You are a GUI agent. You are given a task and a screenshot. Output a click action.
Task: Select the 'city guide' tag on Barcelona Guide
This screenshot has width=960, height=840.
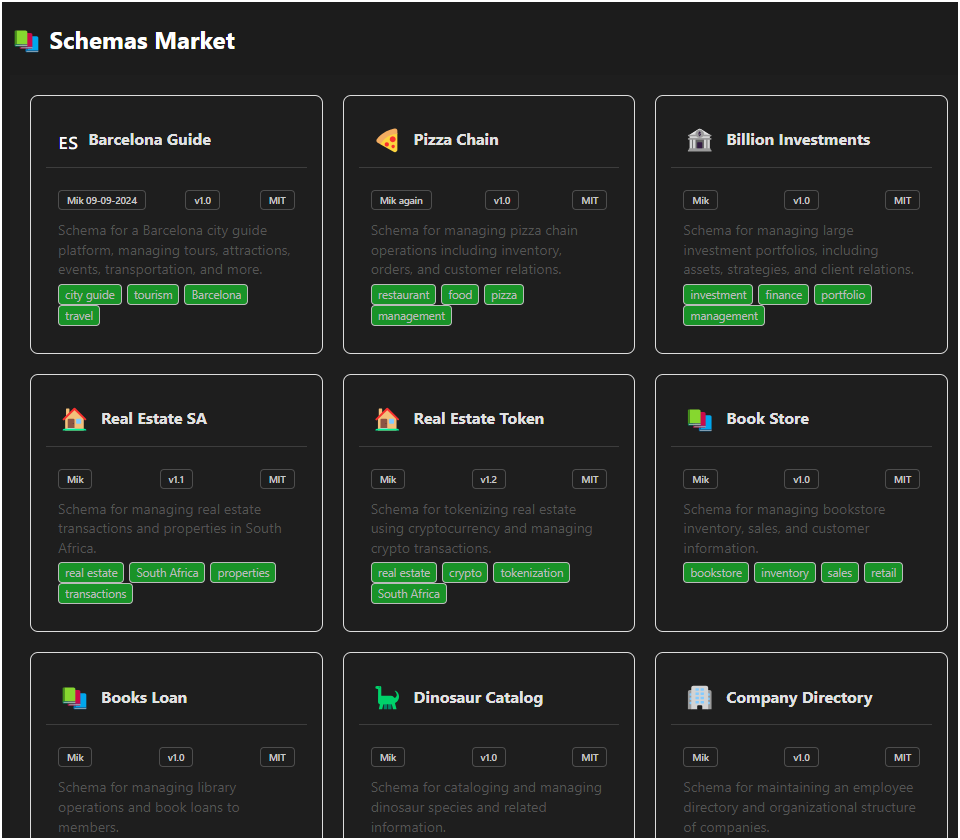90,295
